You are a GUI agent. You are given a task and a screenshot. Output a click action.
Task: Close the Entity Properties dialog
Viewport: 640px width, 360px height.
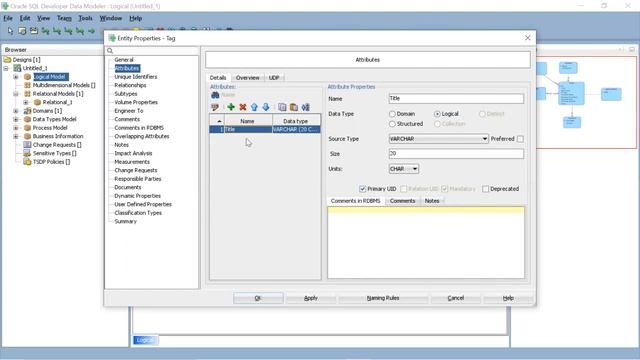click(x=527, y=38)
